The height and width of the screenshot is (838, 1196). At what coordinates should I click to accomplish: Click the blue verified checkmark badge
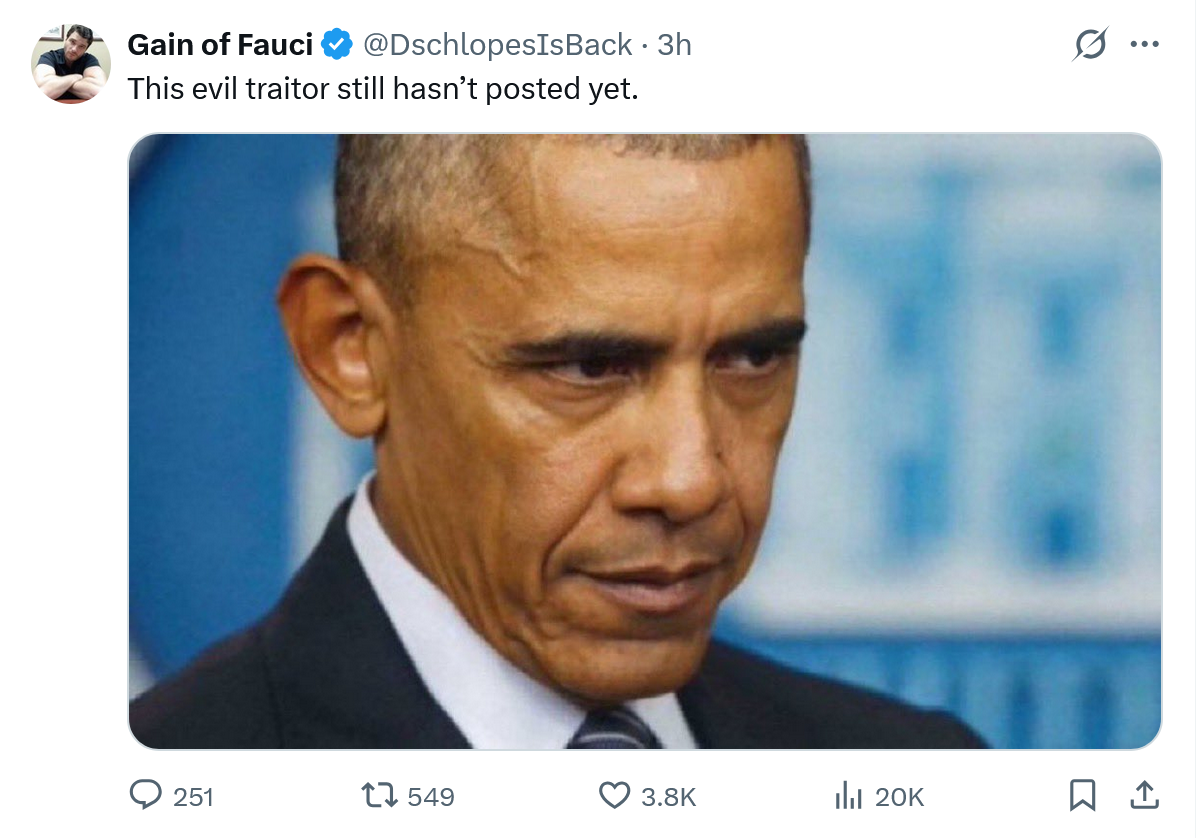tap(336, 45)
